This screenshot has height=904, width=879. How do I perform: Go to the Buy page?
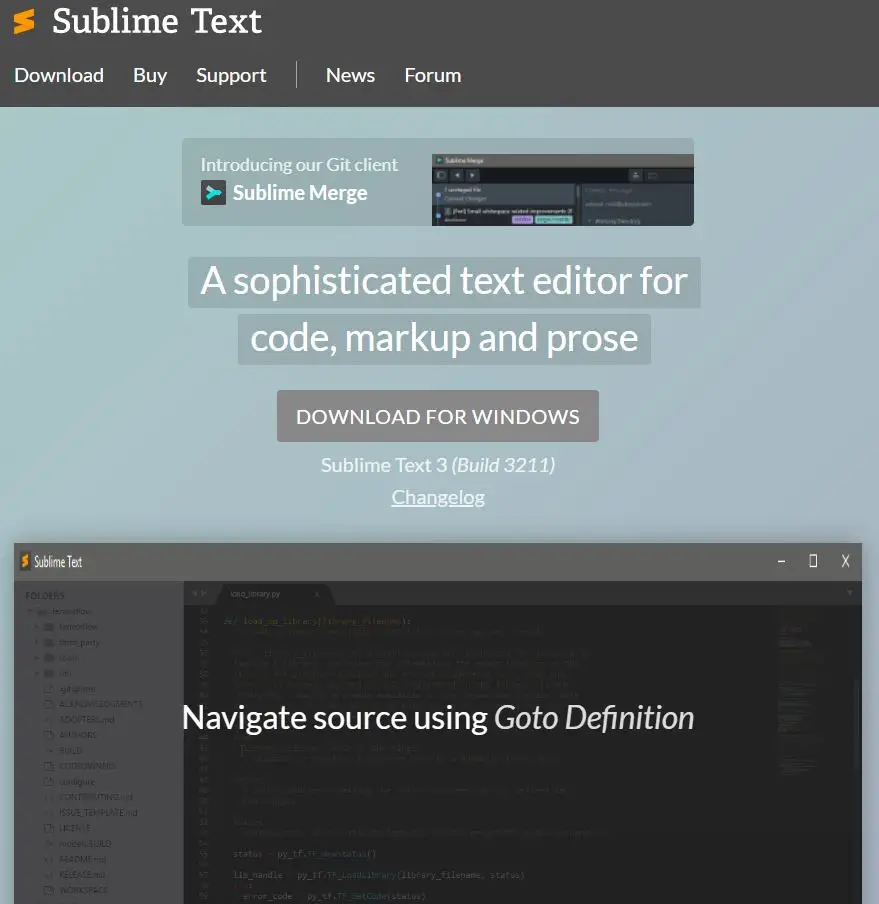tap(150, 75)
